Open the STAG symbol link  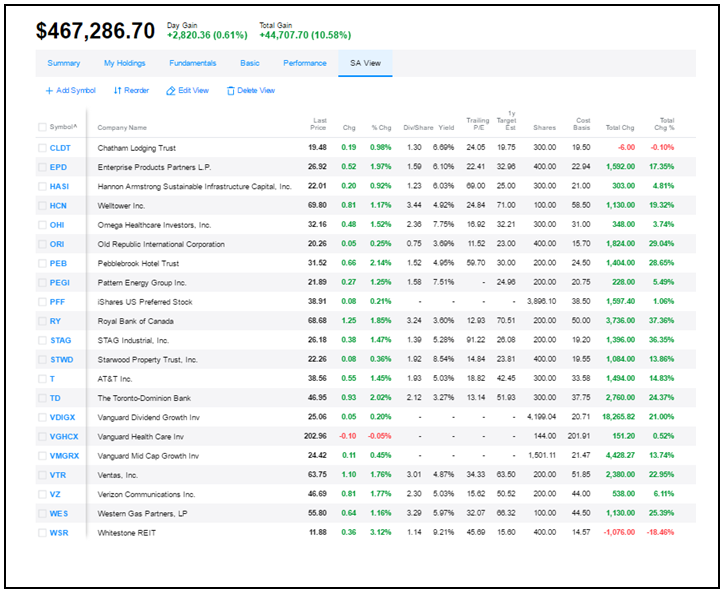pyautogui.click(x=61, y=341)
